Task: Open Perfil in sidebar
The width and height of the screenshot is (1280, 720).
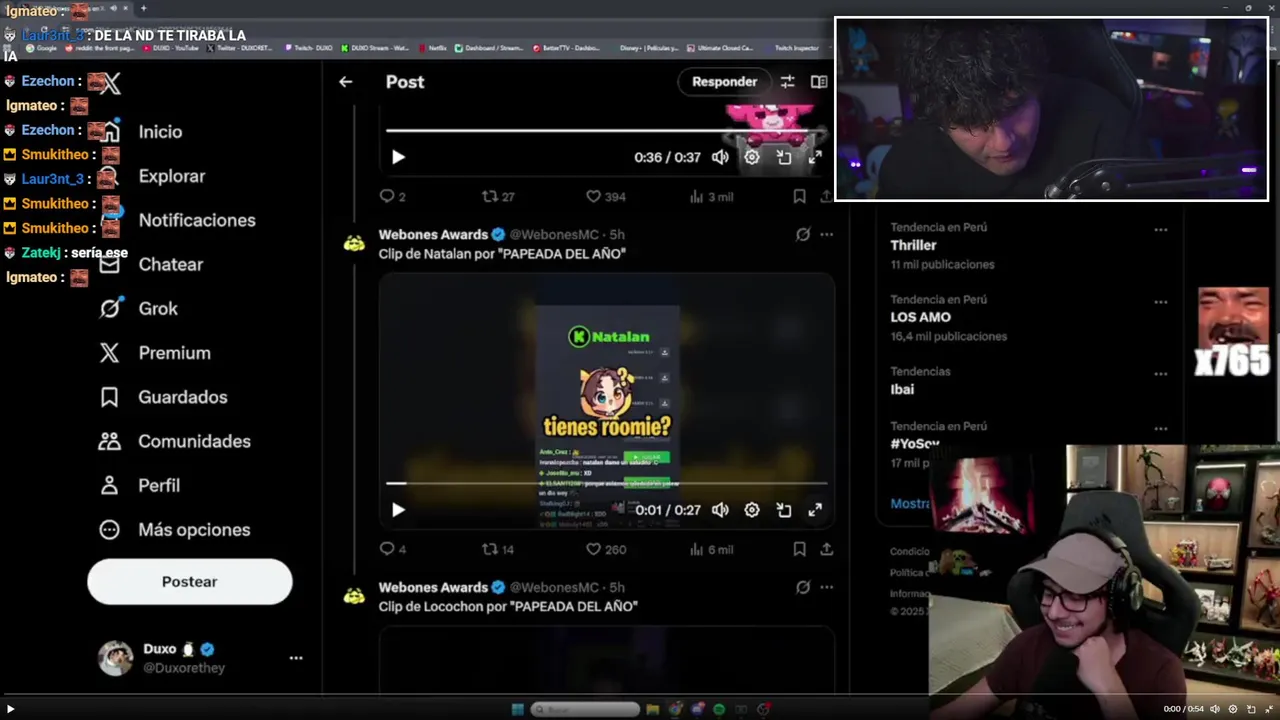Action: pos(140,485)
